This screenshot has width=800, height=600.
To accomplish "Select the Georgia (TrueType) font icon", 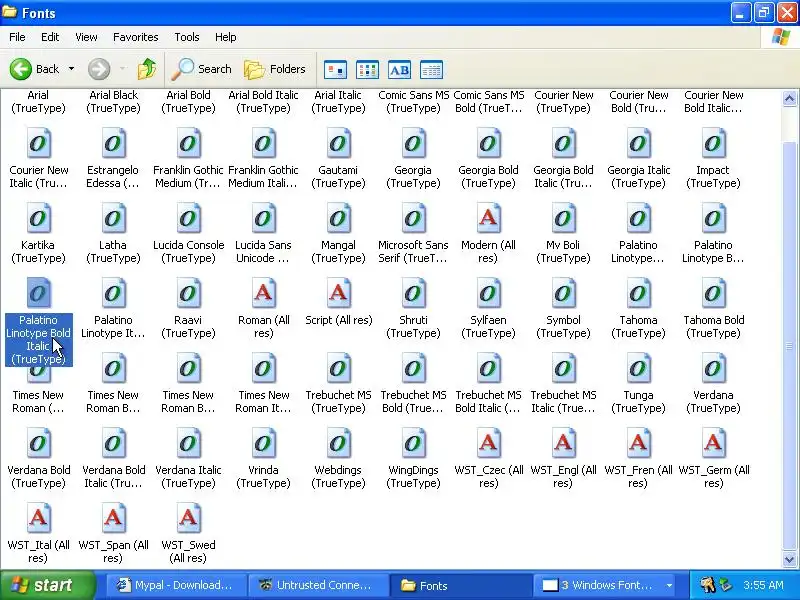I will (x=413, y=143).
